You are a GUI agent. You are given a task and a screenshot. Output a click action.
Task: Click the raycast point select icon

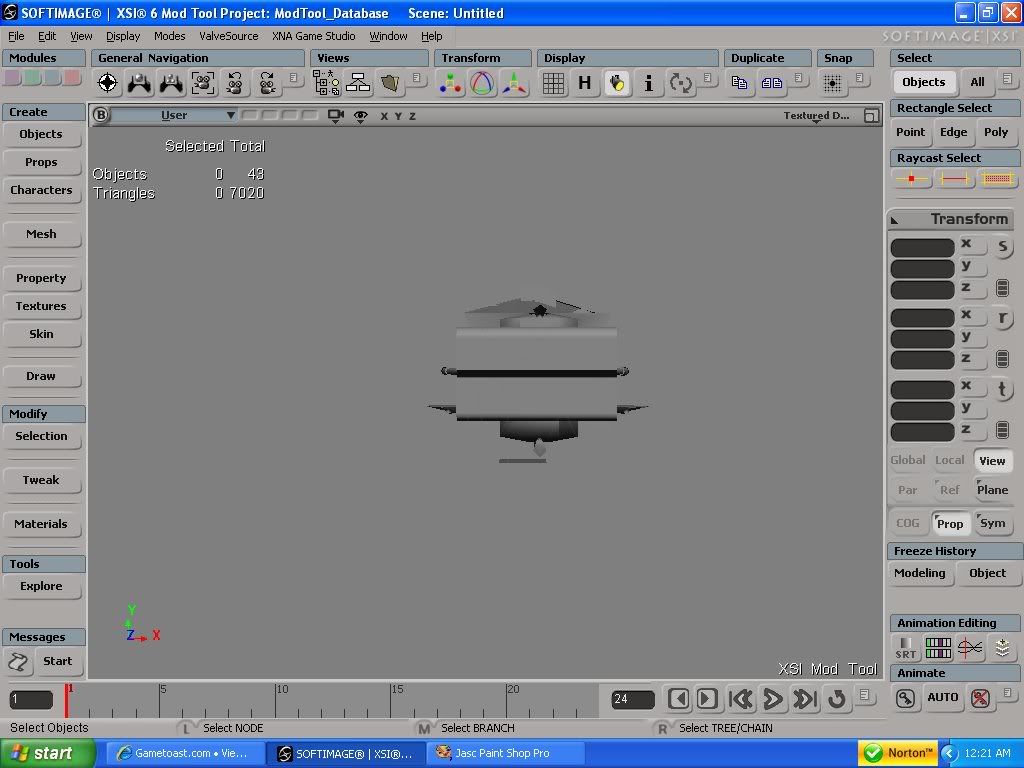[x=911, y=178]
